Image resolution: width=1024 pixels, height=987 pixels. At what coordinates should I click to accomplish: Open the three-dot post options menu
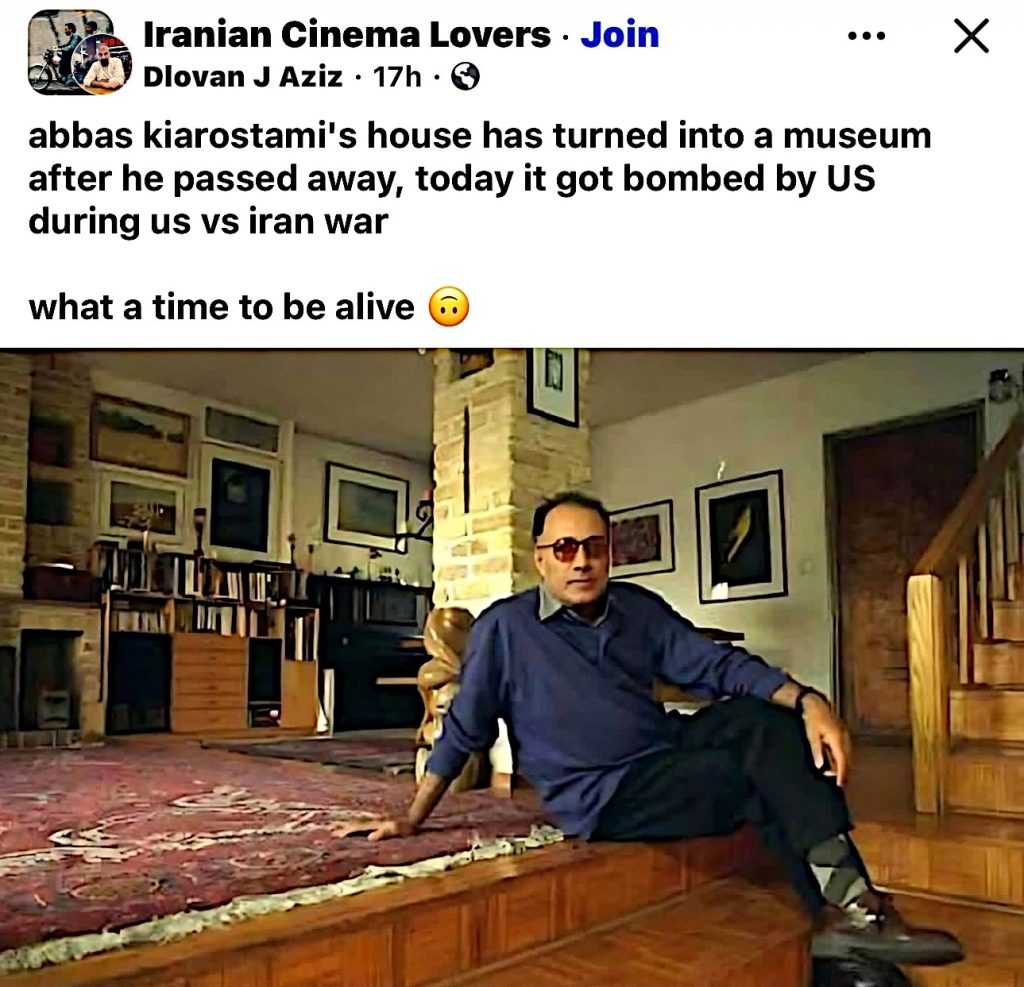coord(867,36)
